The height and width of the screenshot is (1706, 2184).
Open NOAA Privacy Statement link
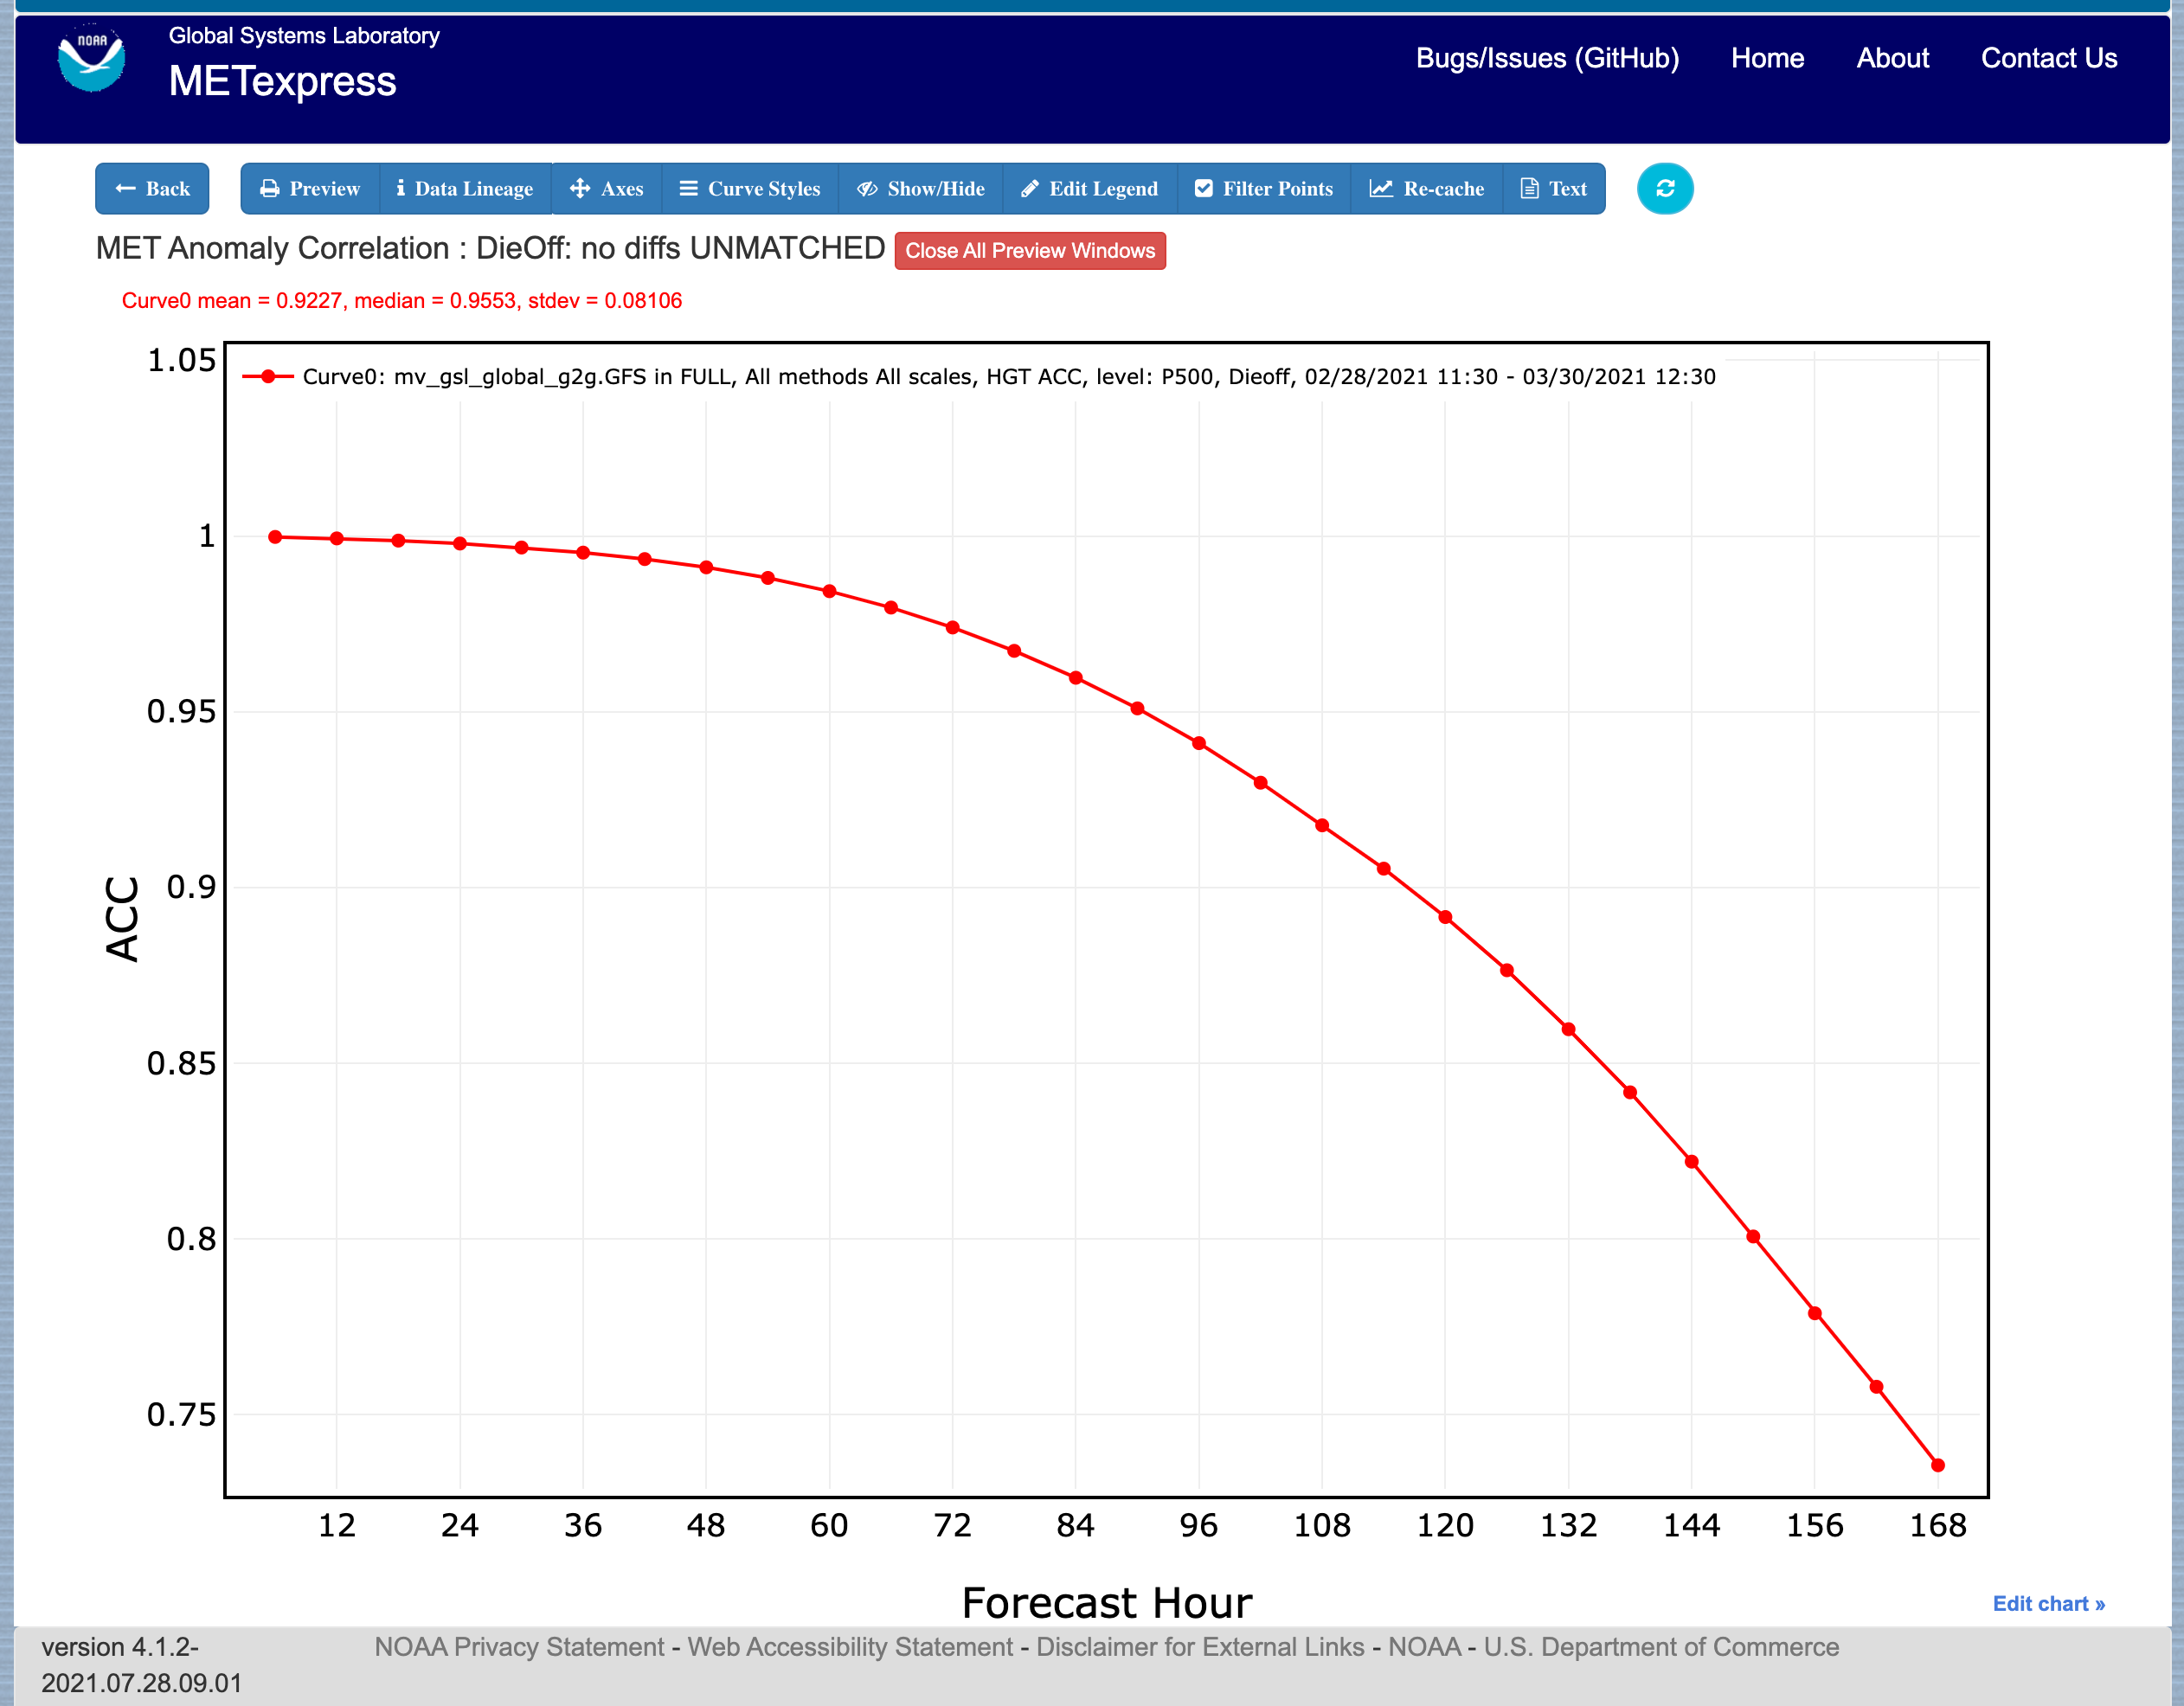pyautogui.click(x=519, y=1647)
